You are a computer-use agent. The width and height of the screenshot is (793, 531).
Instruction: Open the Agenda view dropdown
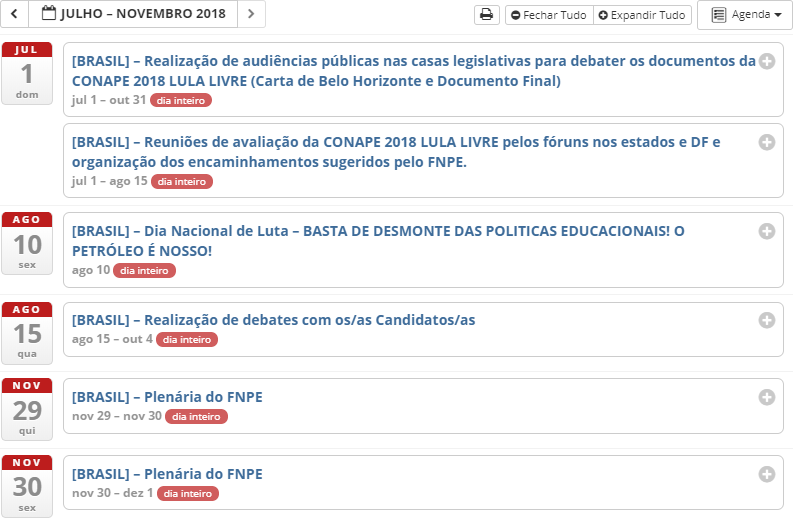(746, 15)
